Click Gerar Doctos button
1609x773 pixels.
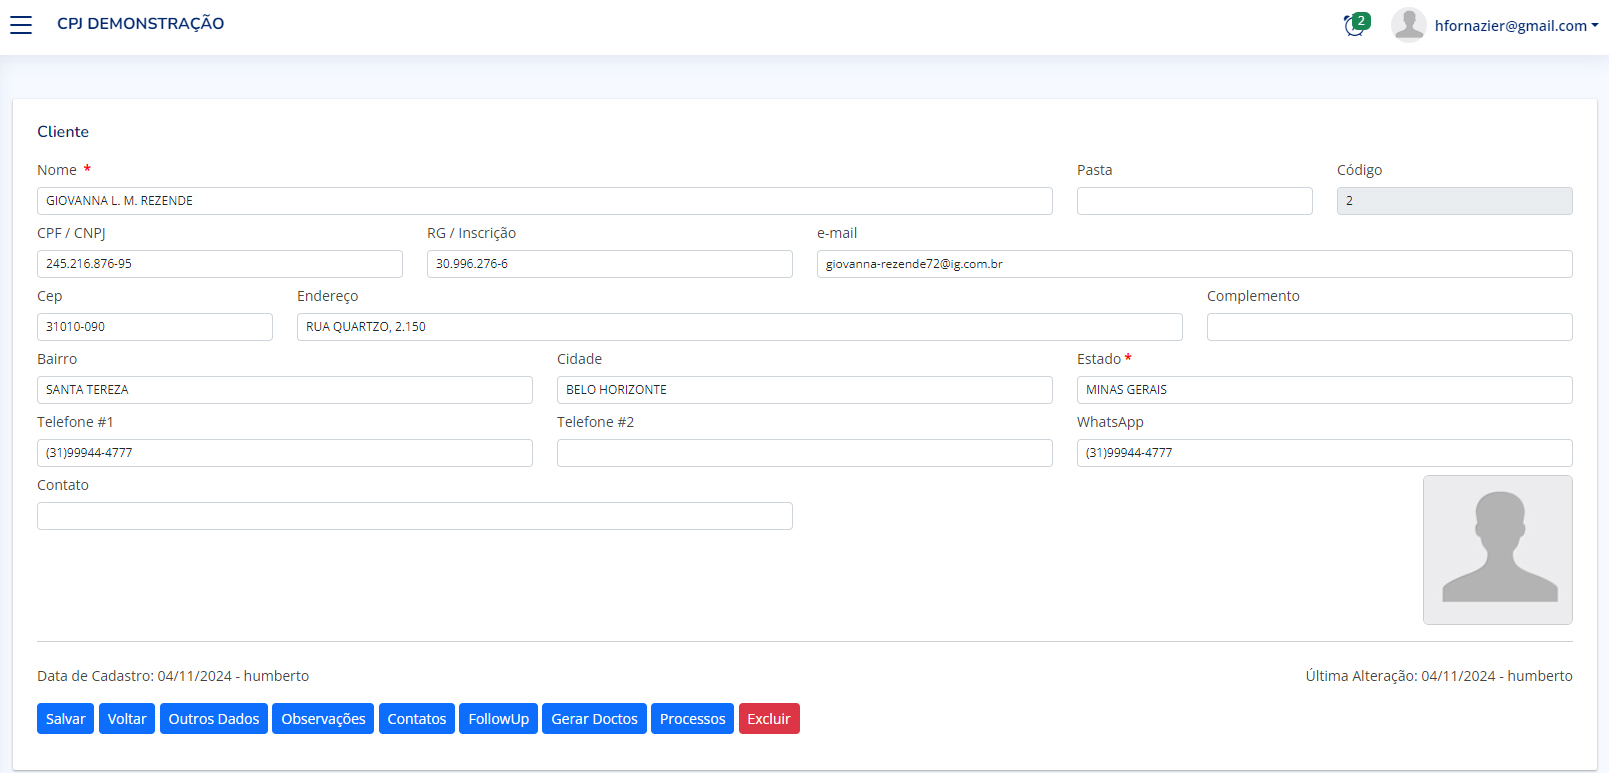(594, 719)
